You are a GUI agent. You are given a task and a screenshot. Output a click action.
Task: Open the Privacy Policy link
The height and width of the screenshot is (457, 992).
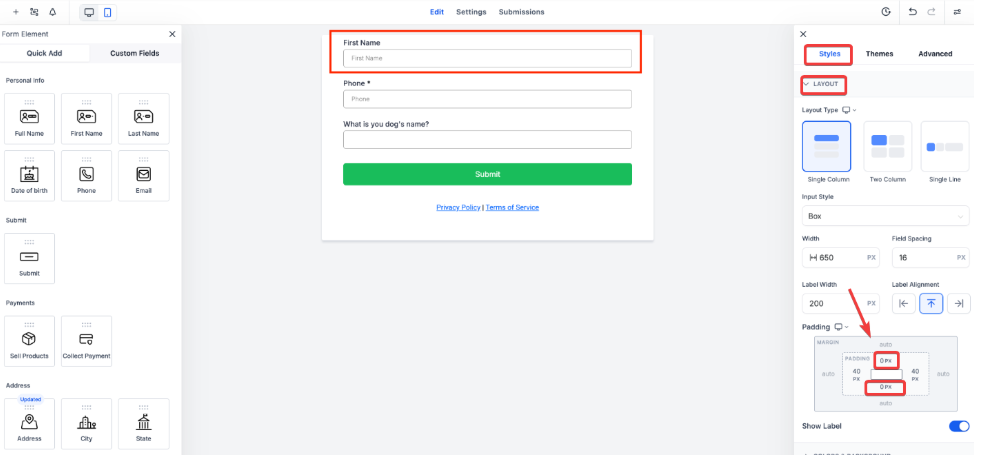click(458, 208)
